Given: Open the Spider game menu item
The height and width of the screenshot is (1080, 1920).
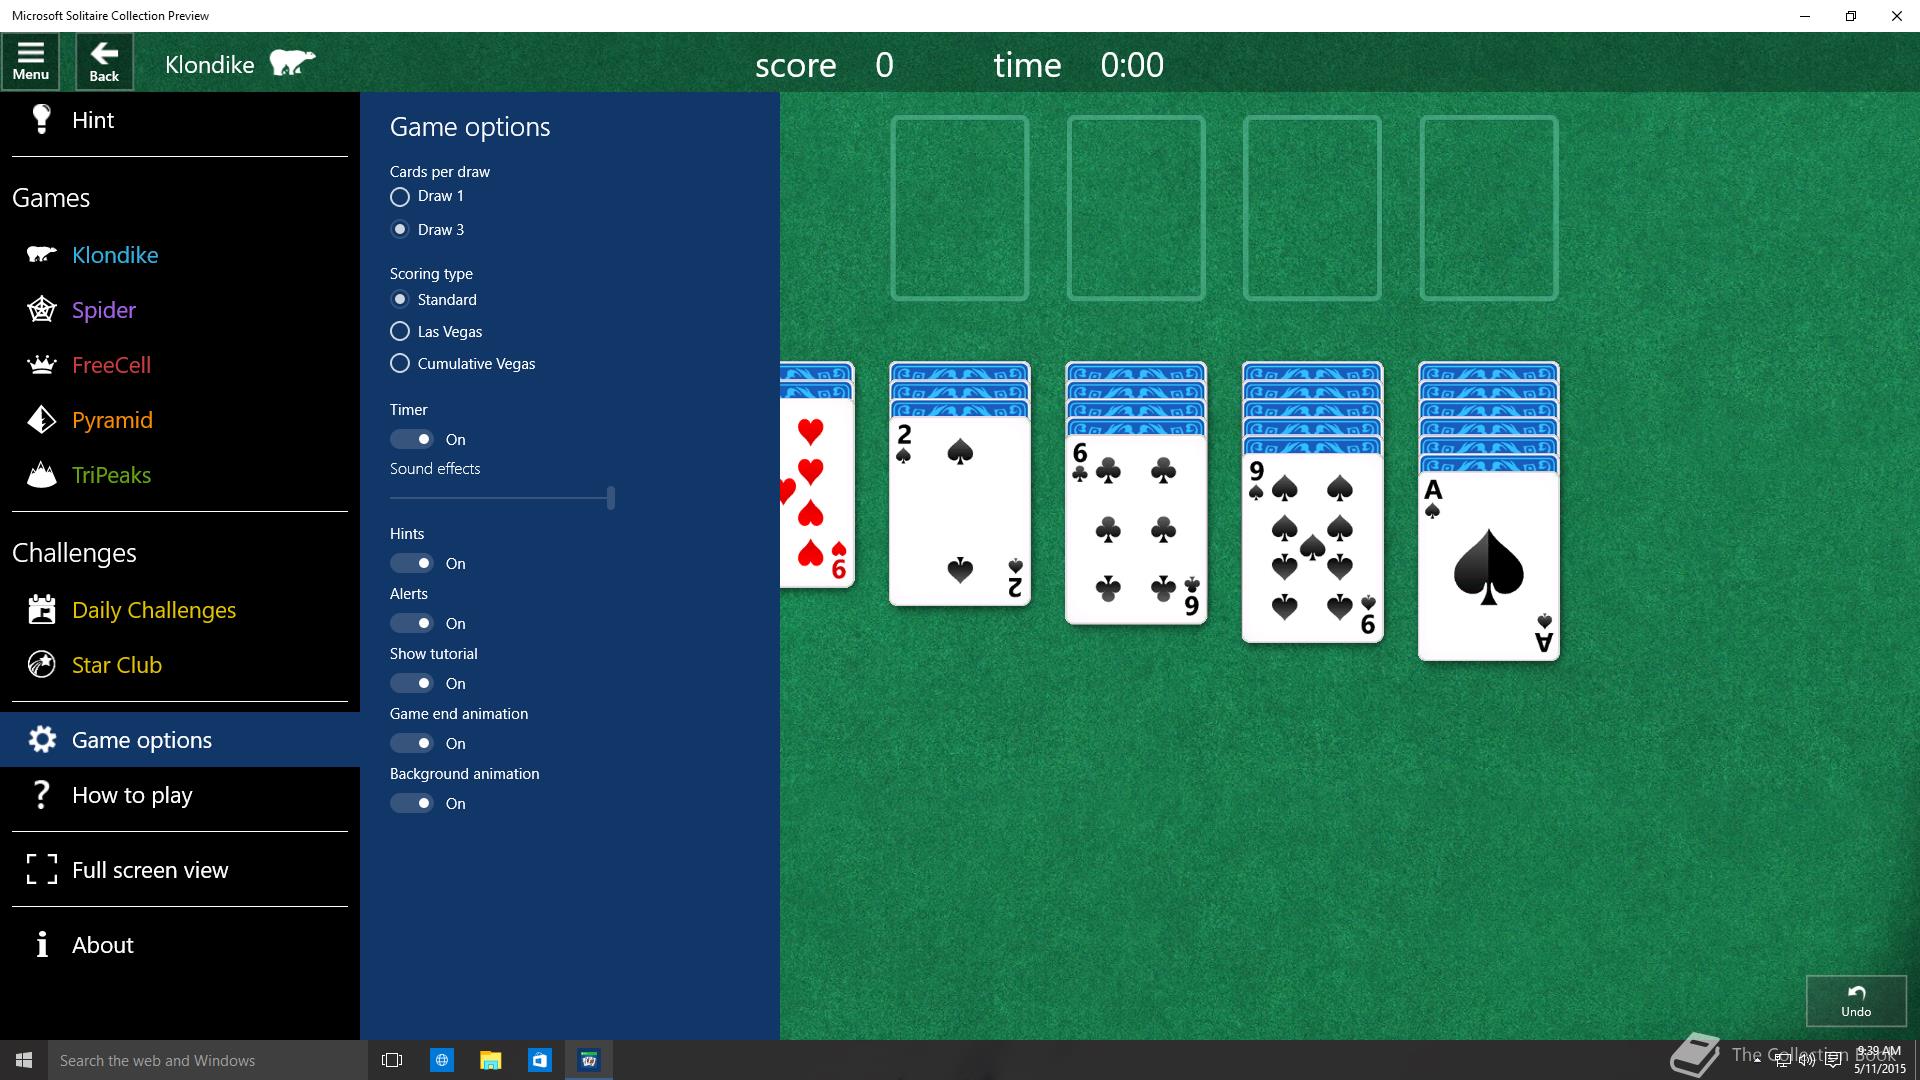Looking at the screenshot, I should [x=180, y=310].
